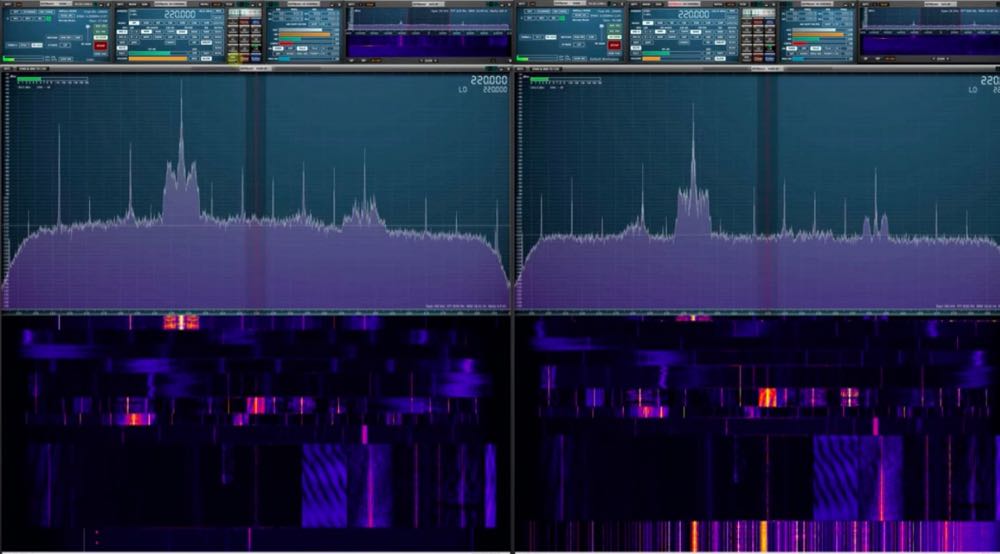
Task: Click LO 220.000 value in left spectrum
Action: tap(495, 90)
